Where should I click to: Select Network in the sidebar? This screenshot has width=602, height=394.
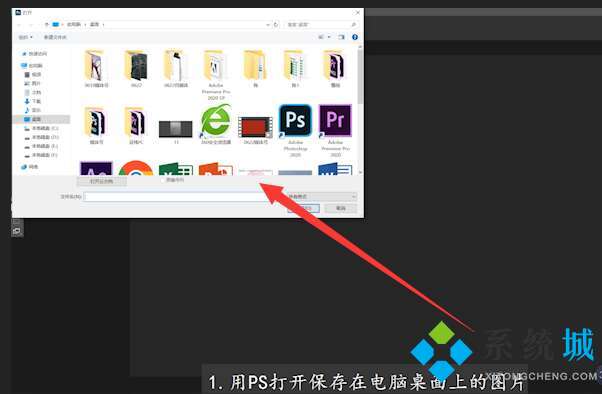[30, 167]
